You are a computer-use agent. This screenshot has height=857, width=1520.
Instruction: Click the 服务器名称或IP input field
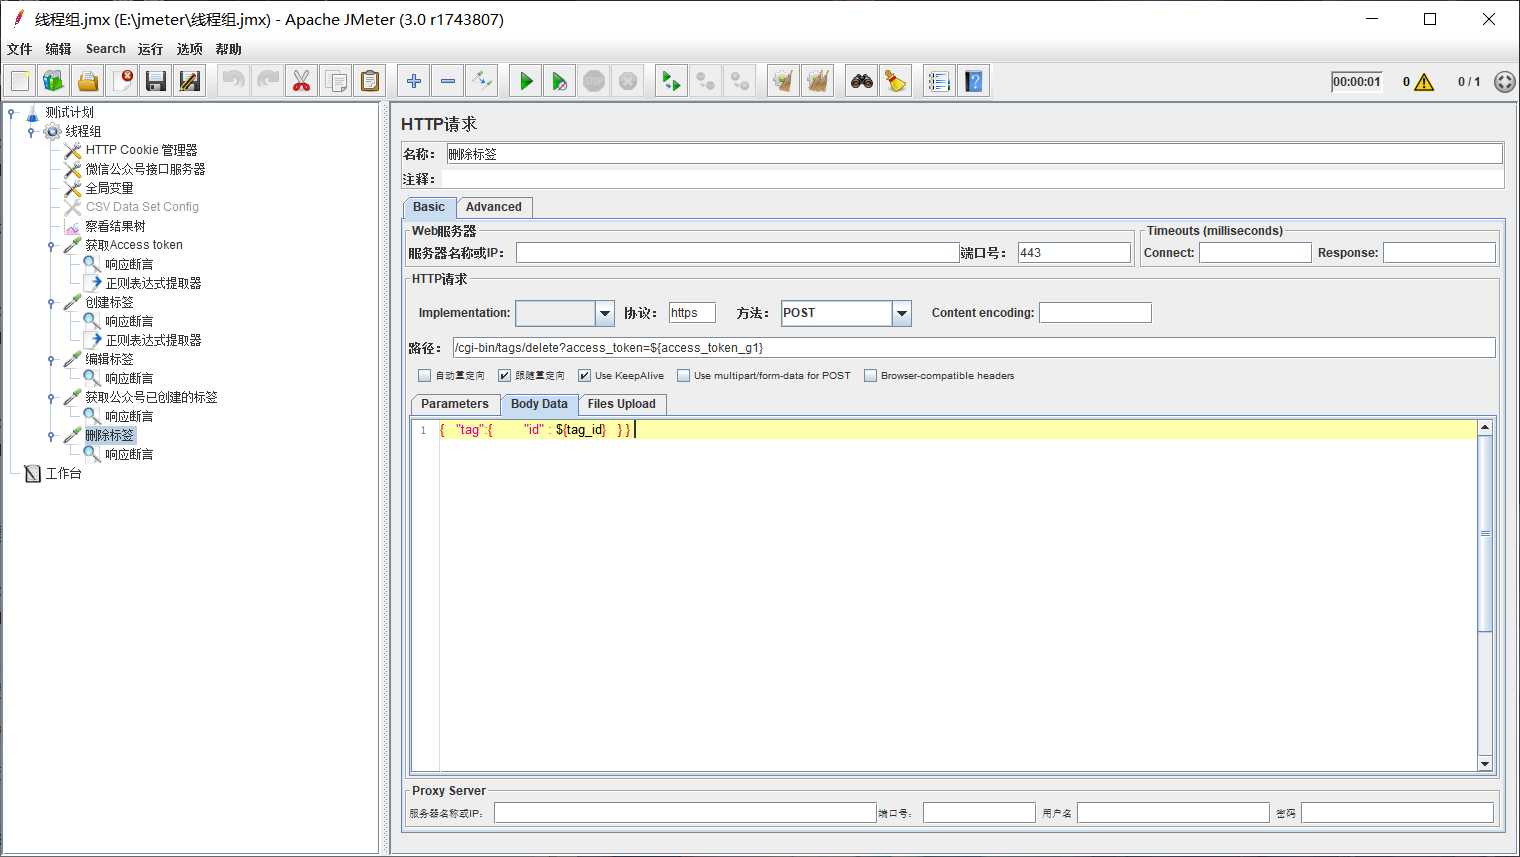737,253
